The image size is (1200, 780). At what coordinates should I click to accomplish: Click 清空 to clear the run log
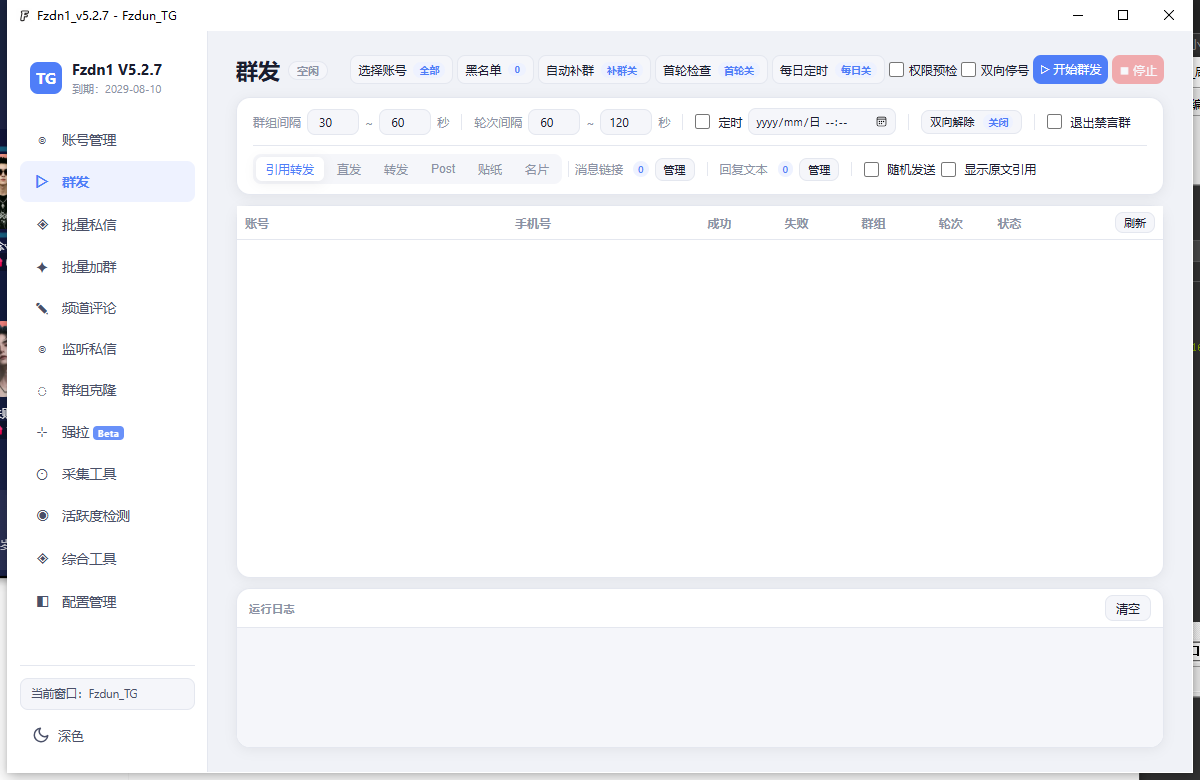[1128, 608]
